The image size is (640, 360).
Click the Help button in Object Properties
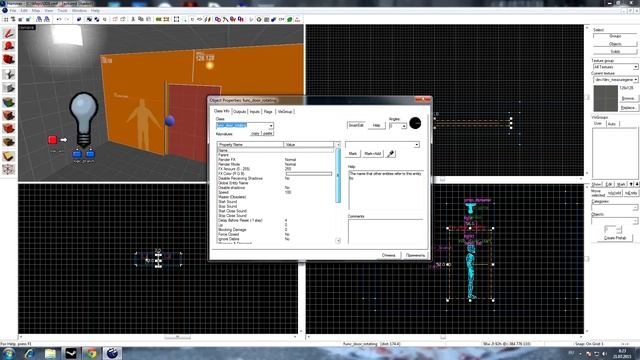coord(376,125)
